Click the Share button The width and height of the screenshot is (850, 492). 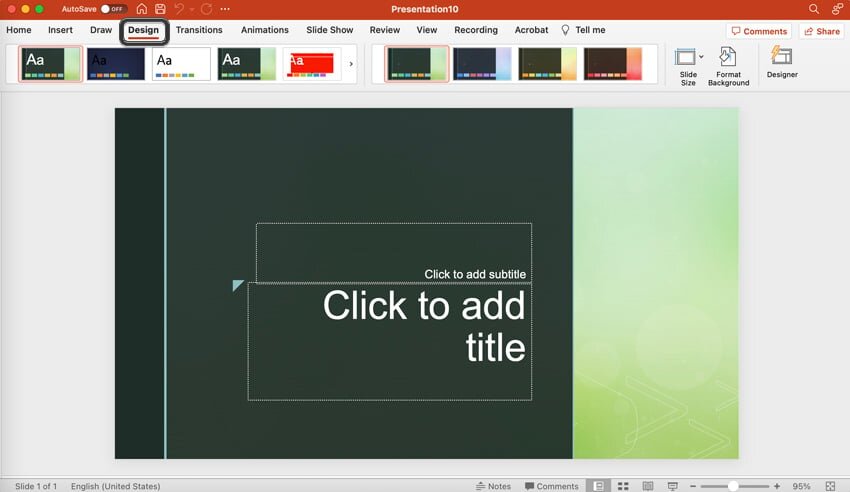pos(821,31)
